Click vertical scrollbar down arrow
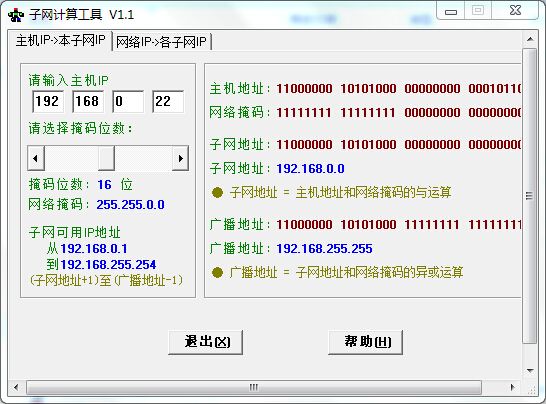 (x=530, y=370)
